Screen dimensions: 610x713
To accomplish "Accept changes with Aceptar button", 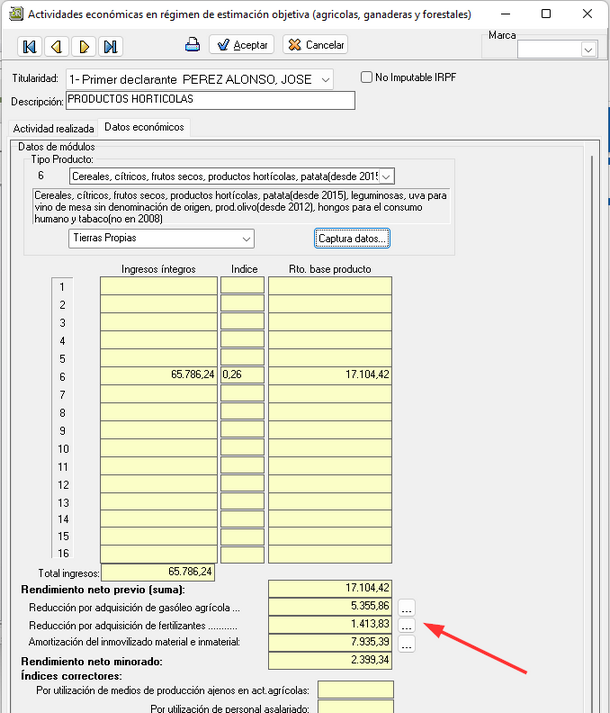I will pyautogui.click(x=242, y=45).
